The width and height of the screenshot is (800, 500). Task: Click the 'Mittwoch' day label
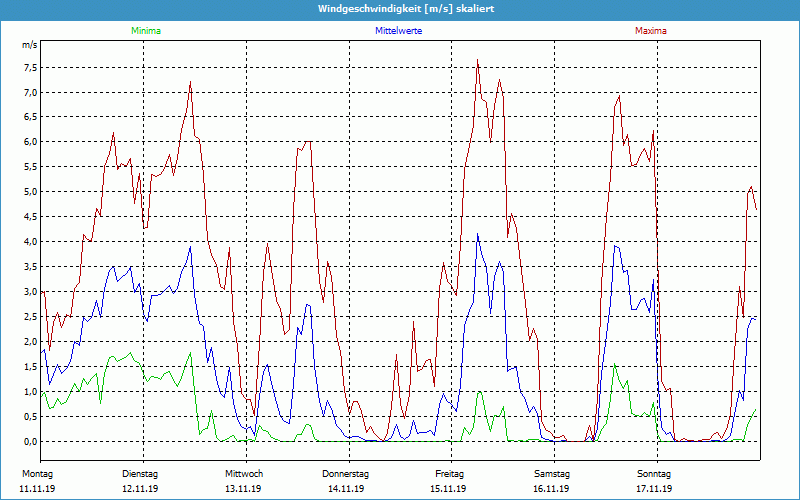244,474
